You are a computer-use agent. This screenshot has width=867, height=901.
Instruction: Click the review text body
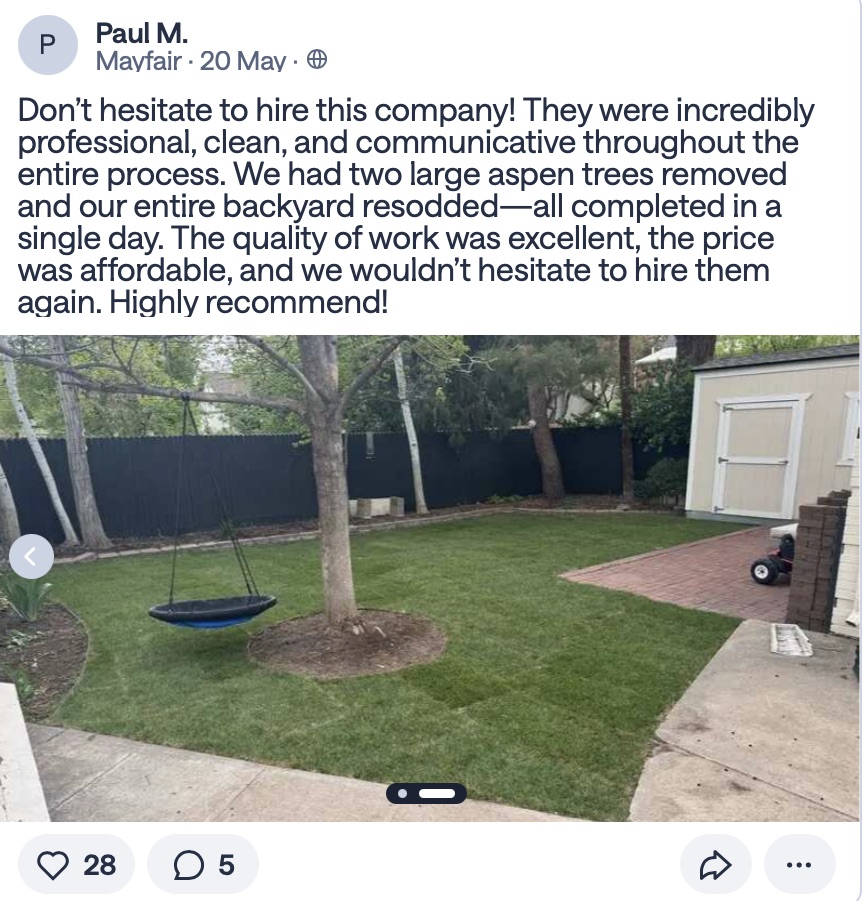point(416,206)
